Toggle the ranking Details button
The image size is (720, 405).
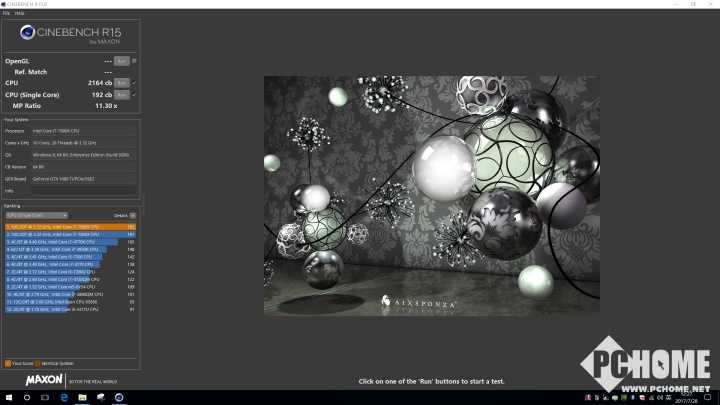coord(133,215)
